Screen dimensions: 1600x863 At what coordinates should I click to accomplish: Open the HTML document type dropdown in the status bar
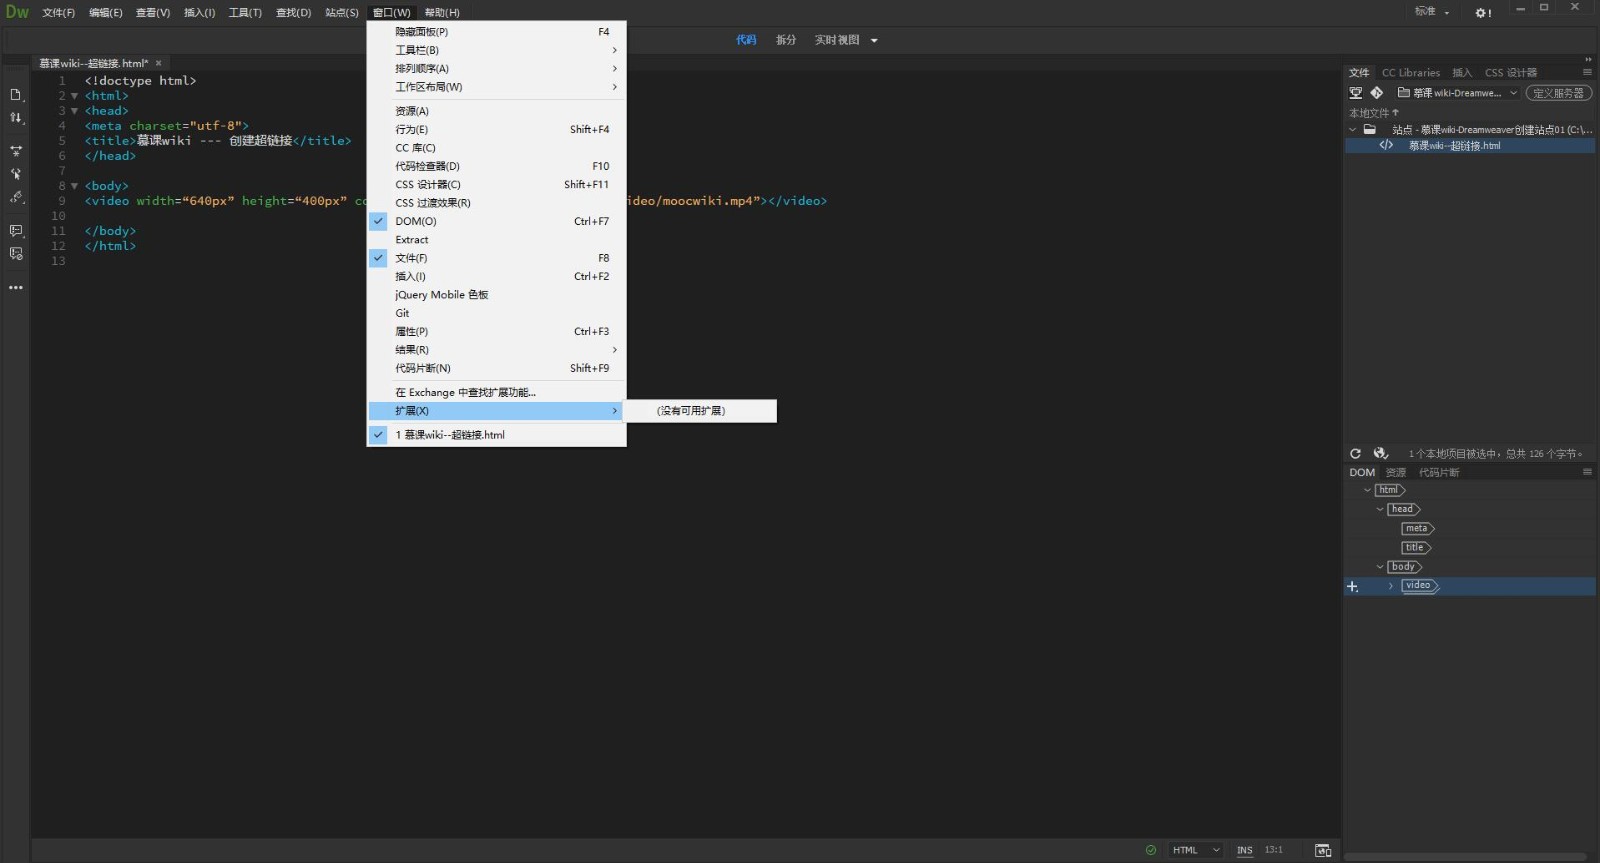click(1196, 850)
